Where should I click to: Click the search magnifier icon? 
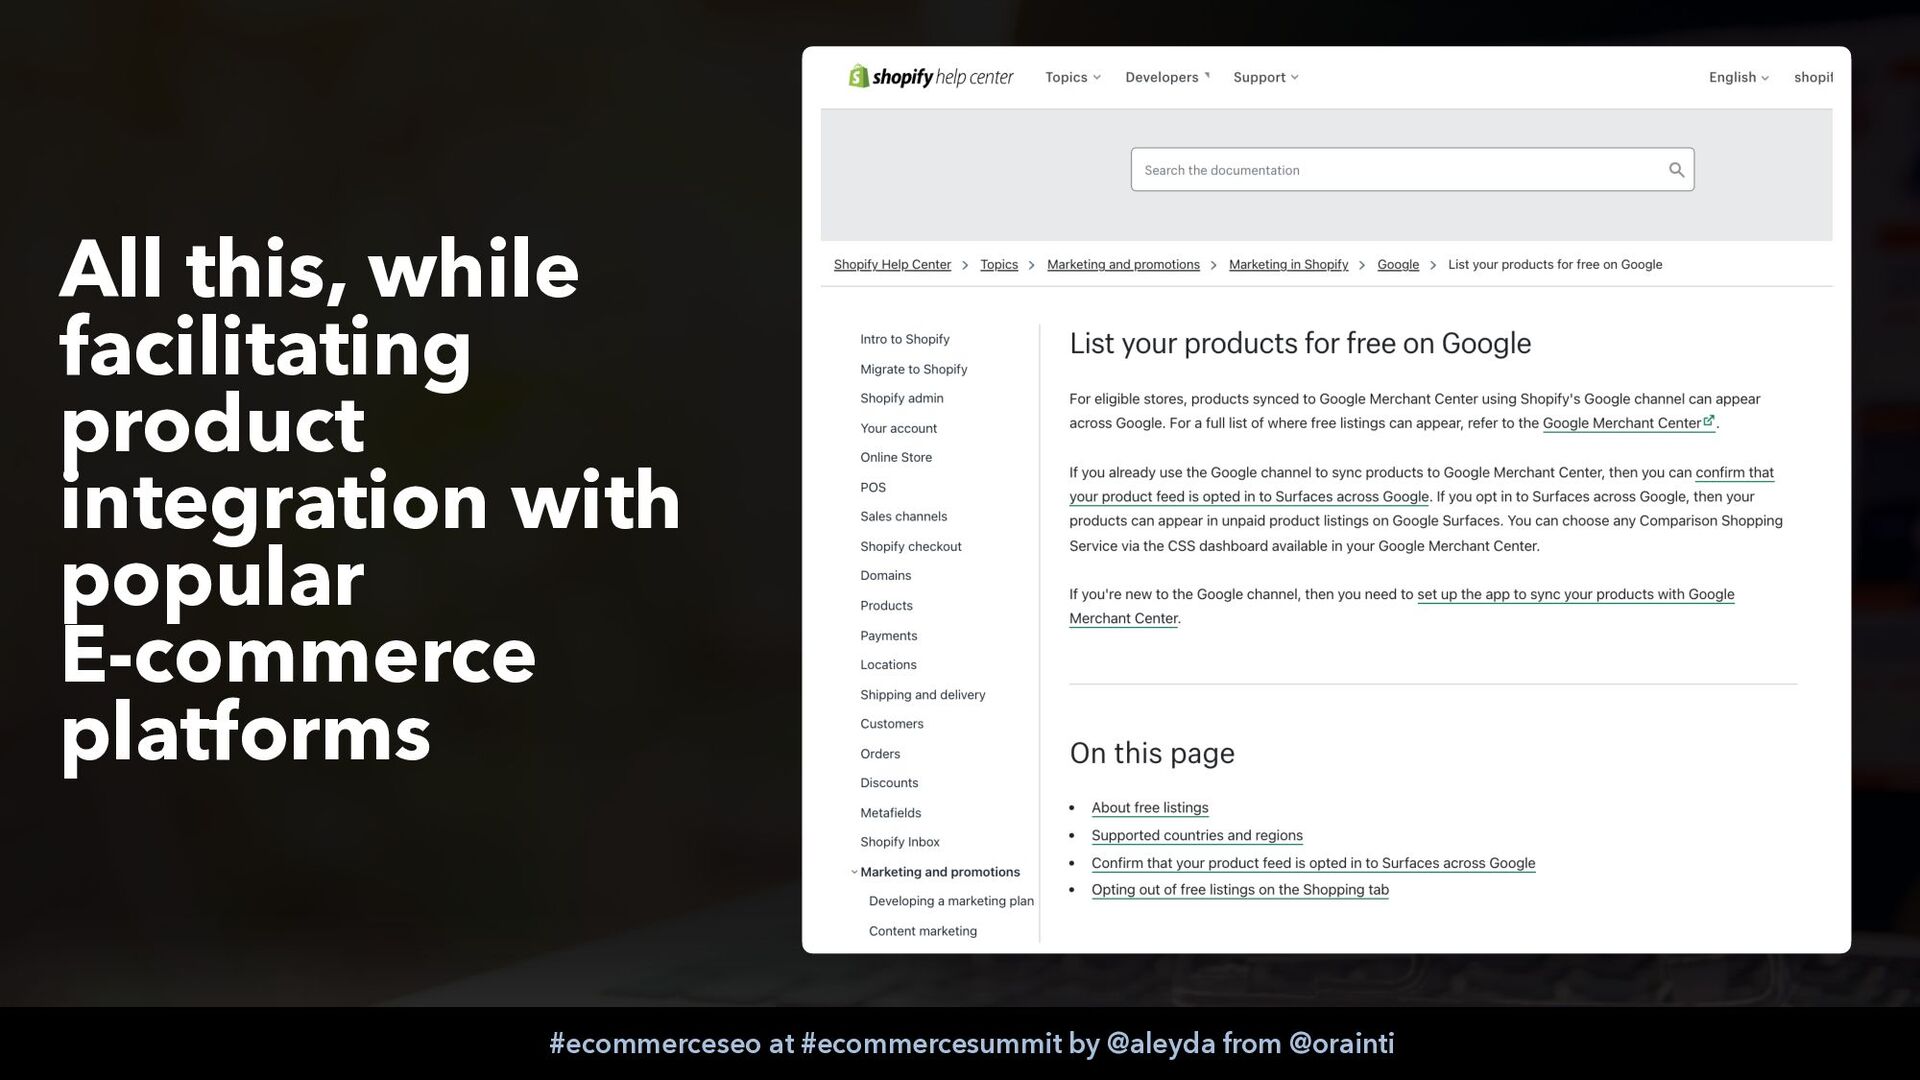coord(1676,170)
